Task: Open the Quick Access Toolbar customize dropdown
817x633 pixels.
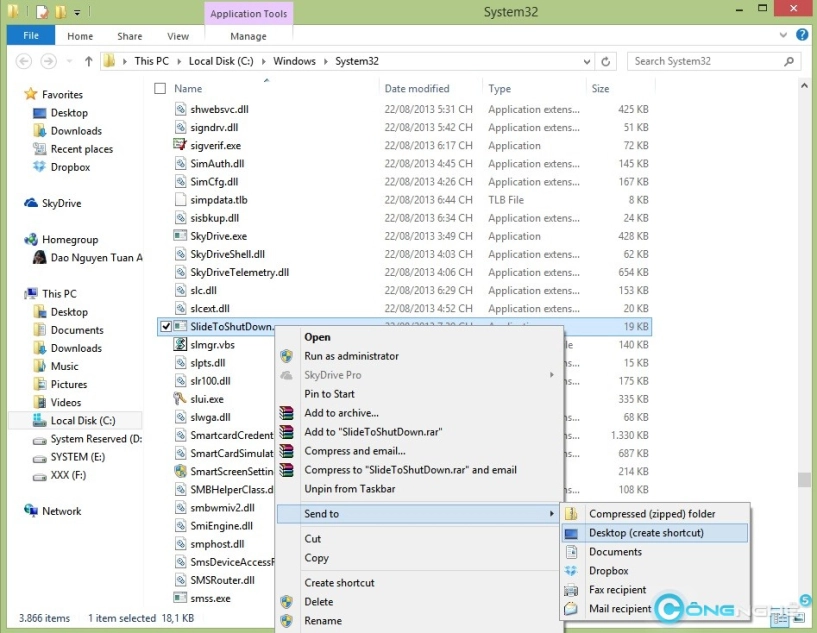Action: (77, 11)
